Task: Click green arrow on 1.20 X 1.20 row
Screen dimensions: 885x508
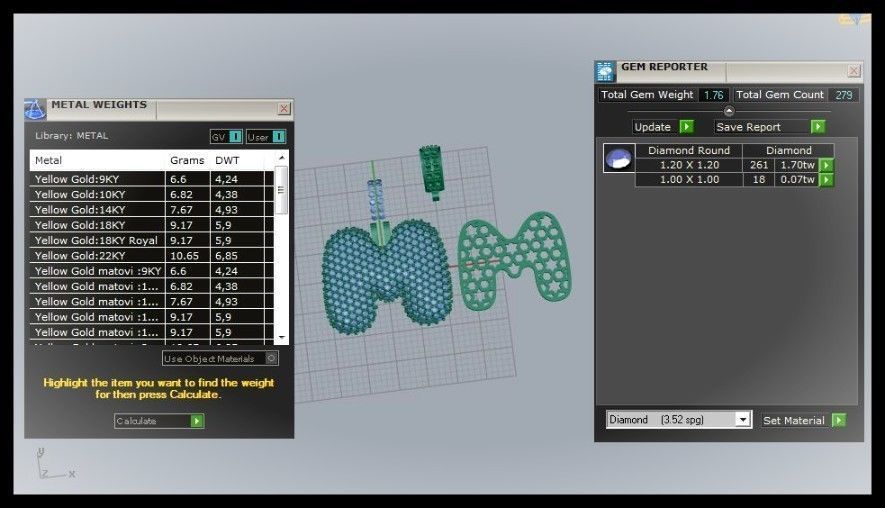Action: point(826,165)
